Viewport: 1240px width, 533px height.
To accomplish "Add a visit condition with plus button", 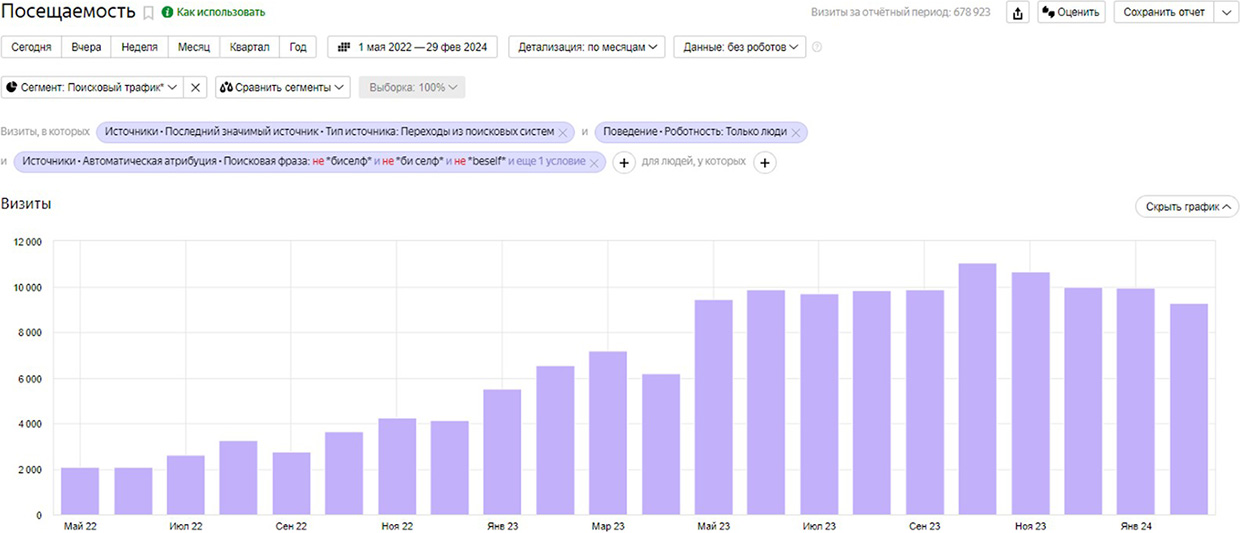I will (624, 162).
